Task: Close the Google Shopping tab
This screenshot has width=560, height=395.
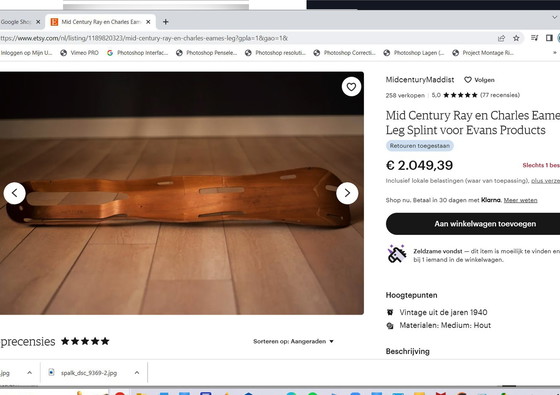Action: click(x=38, y=22)
